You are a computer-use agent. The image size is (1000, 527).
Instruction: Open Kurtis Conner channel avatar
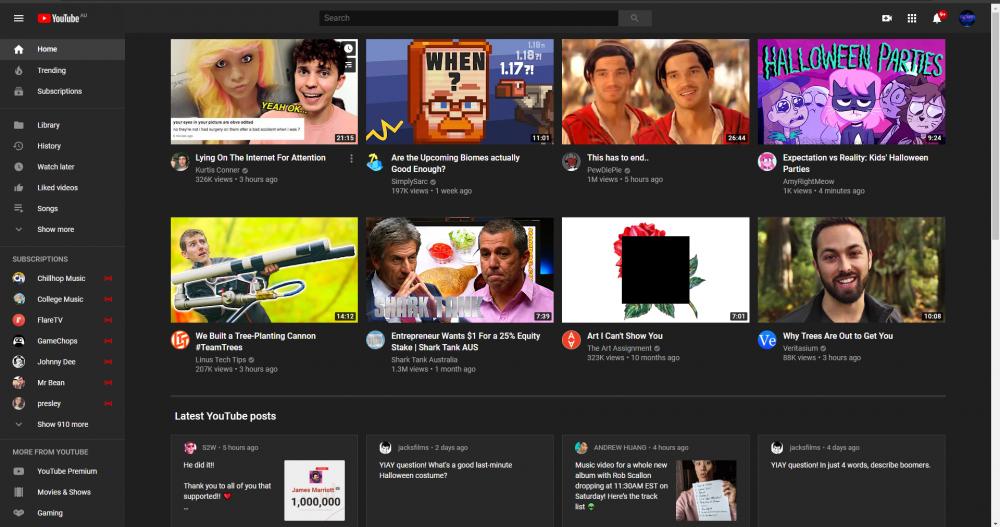[180, 162]
